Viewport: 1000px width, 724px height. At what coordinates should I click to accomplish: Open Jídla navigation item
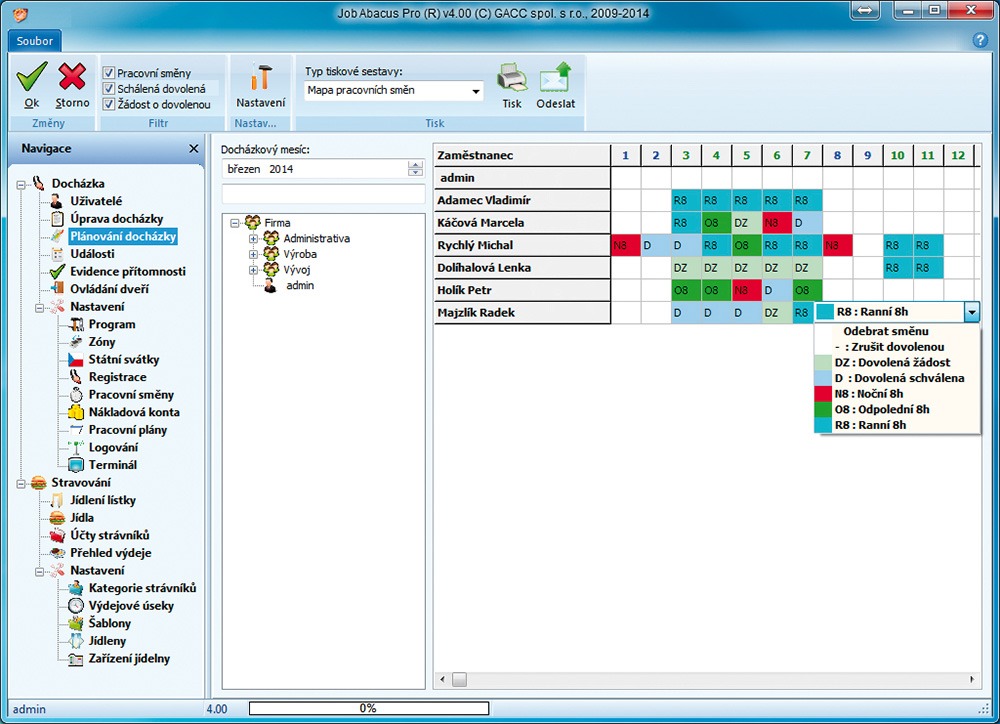[82, 518]
